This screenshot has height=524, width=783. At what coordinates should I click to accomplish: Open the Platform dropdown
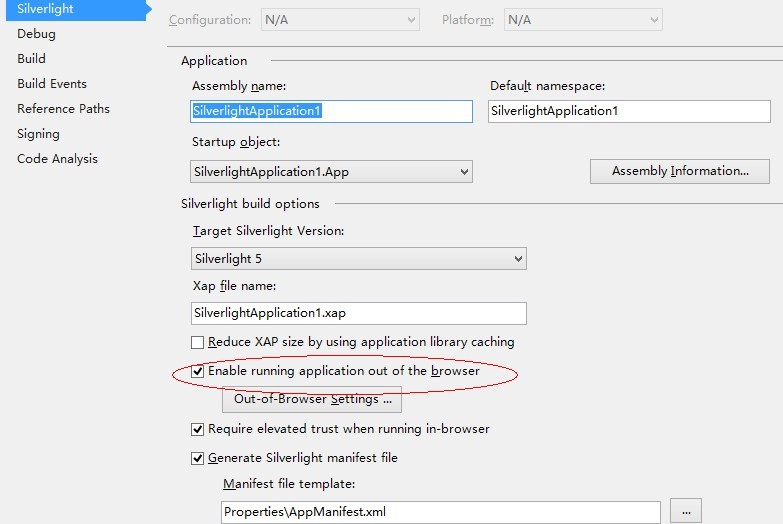[583, 20]
